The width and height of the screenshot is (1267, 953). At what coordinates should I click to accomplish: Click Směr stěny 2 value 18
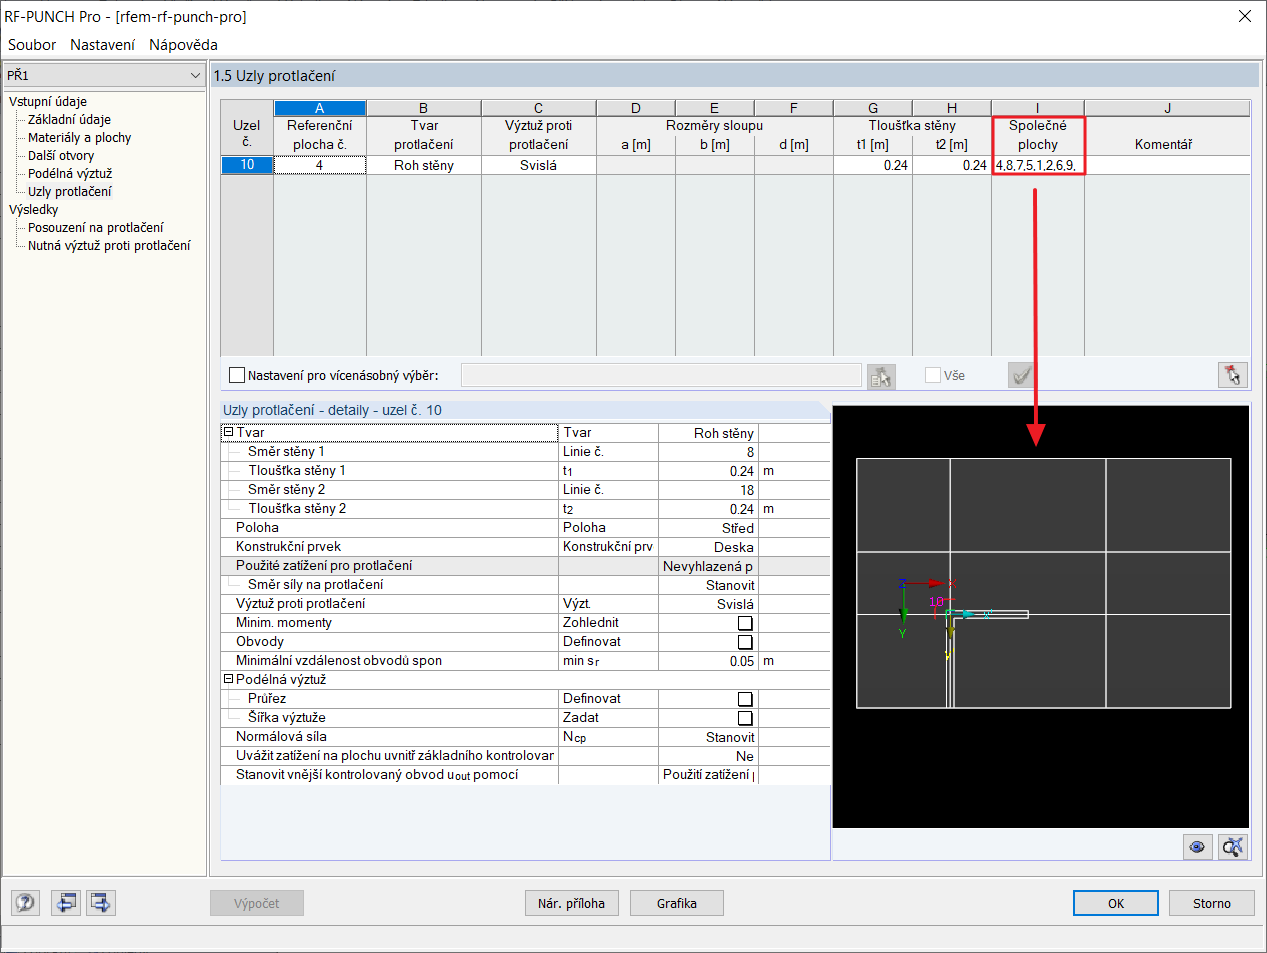pos(709,490)
